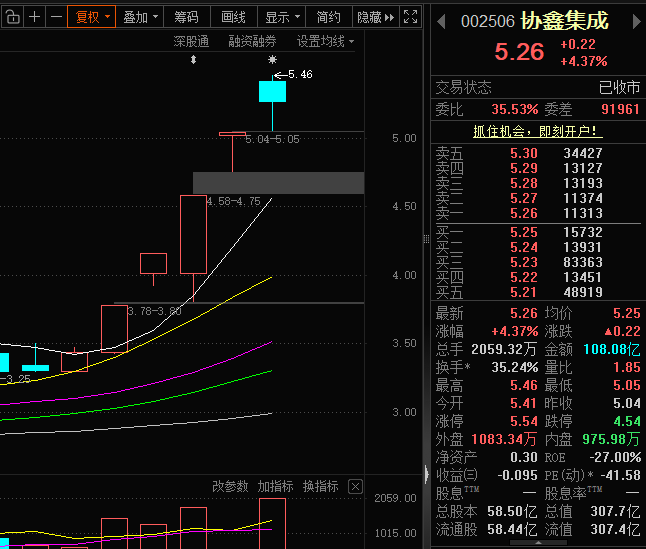Close the volume indicator panel

[x=355, y=486]
